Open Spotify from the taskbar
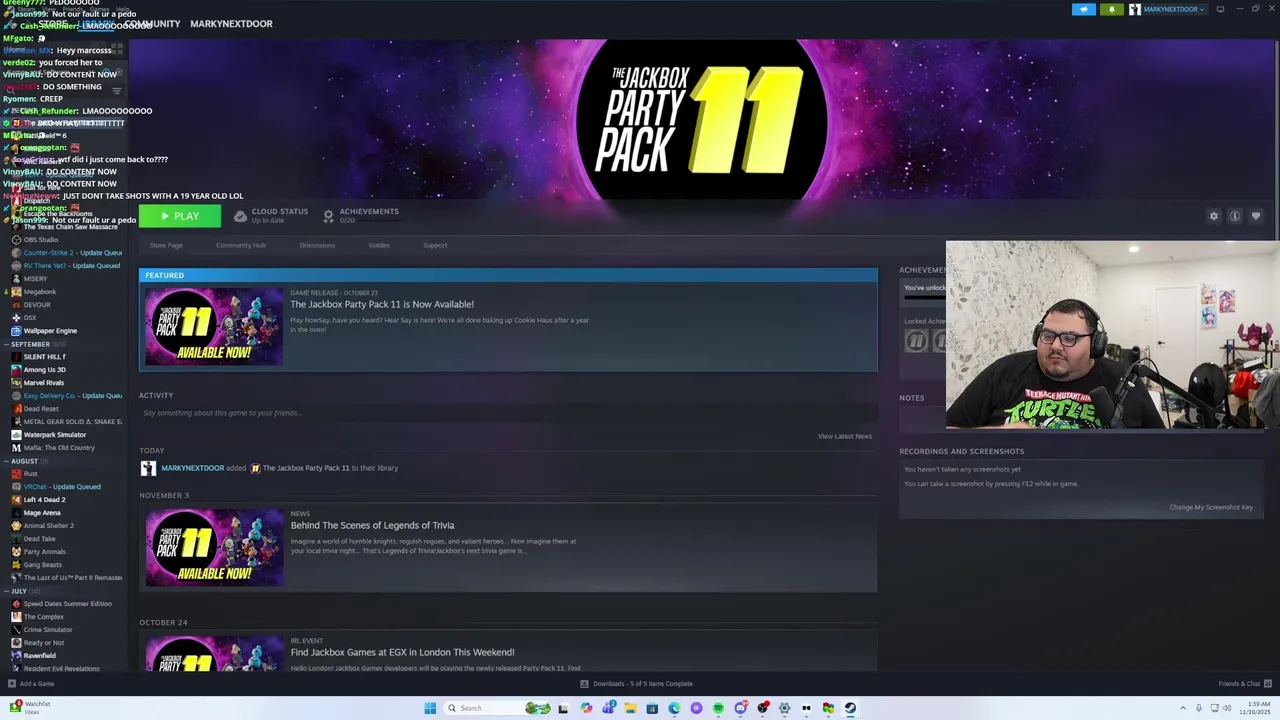The image size is (1280, 720). 718,708
